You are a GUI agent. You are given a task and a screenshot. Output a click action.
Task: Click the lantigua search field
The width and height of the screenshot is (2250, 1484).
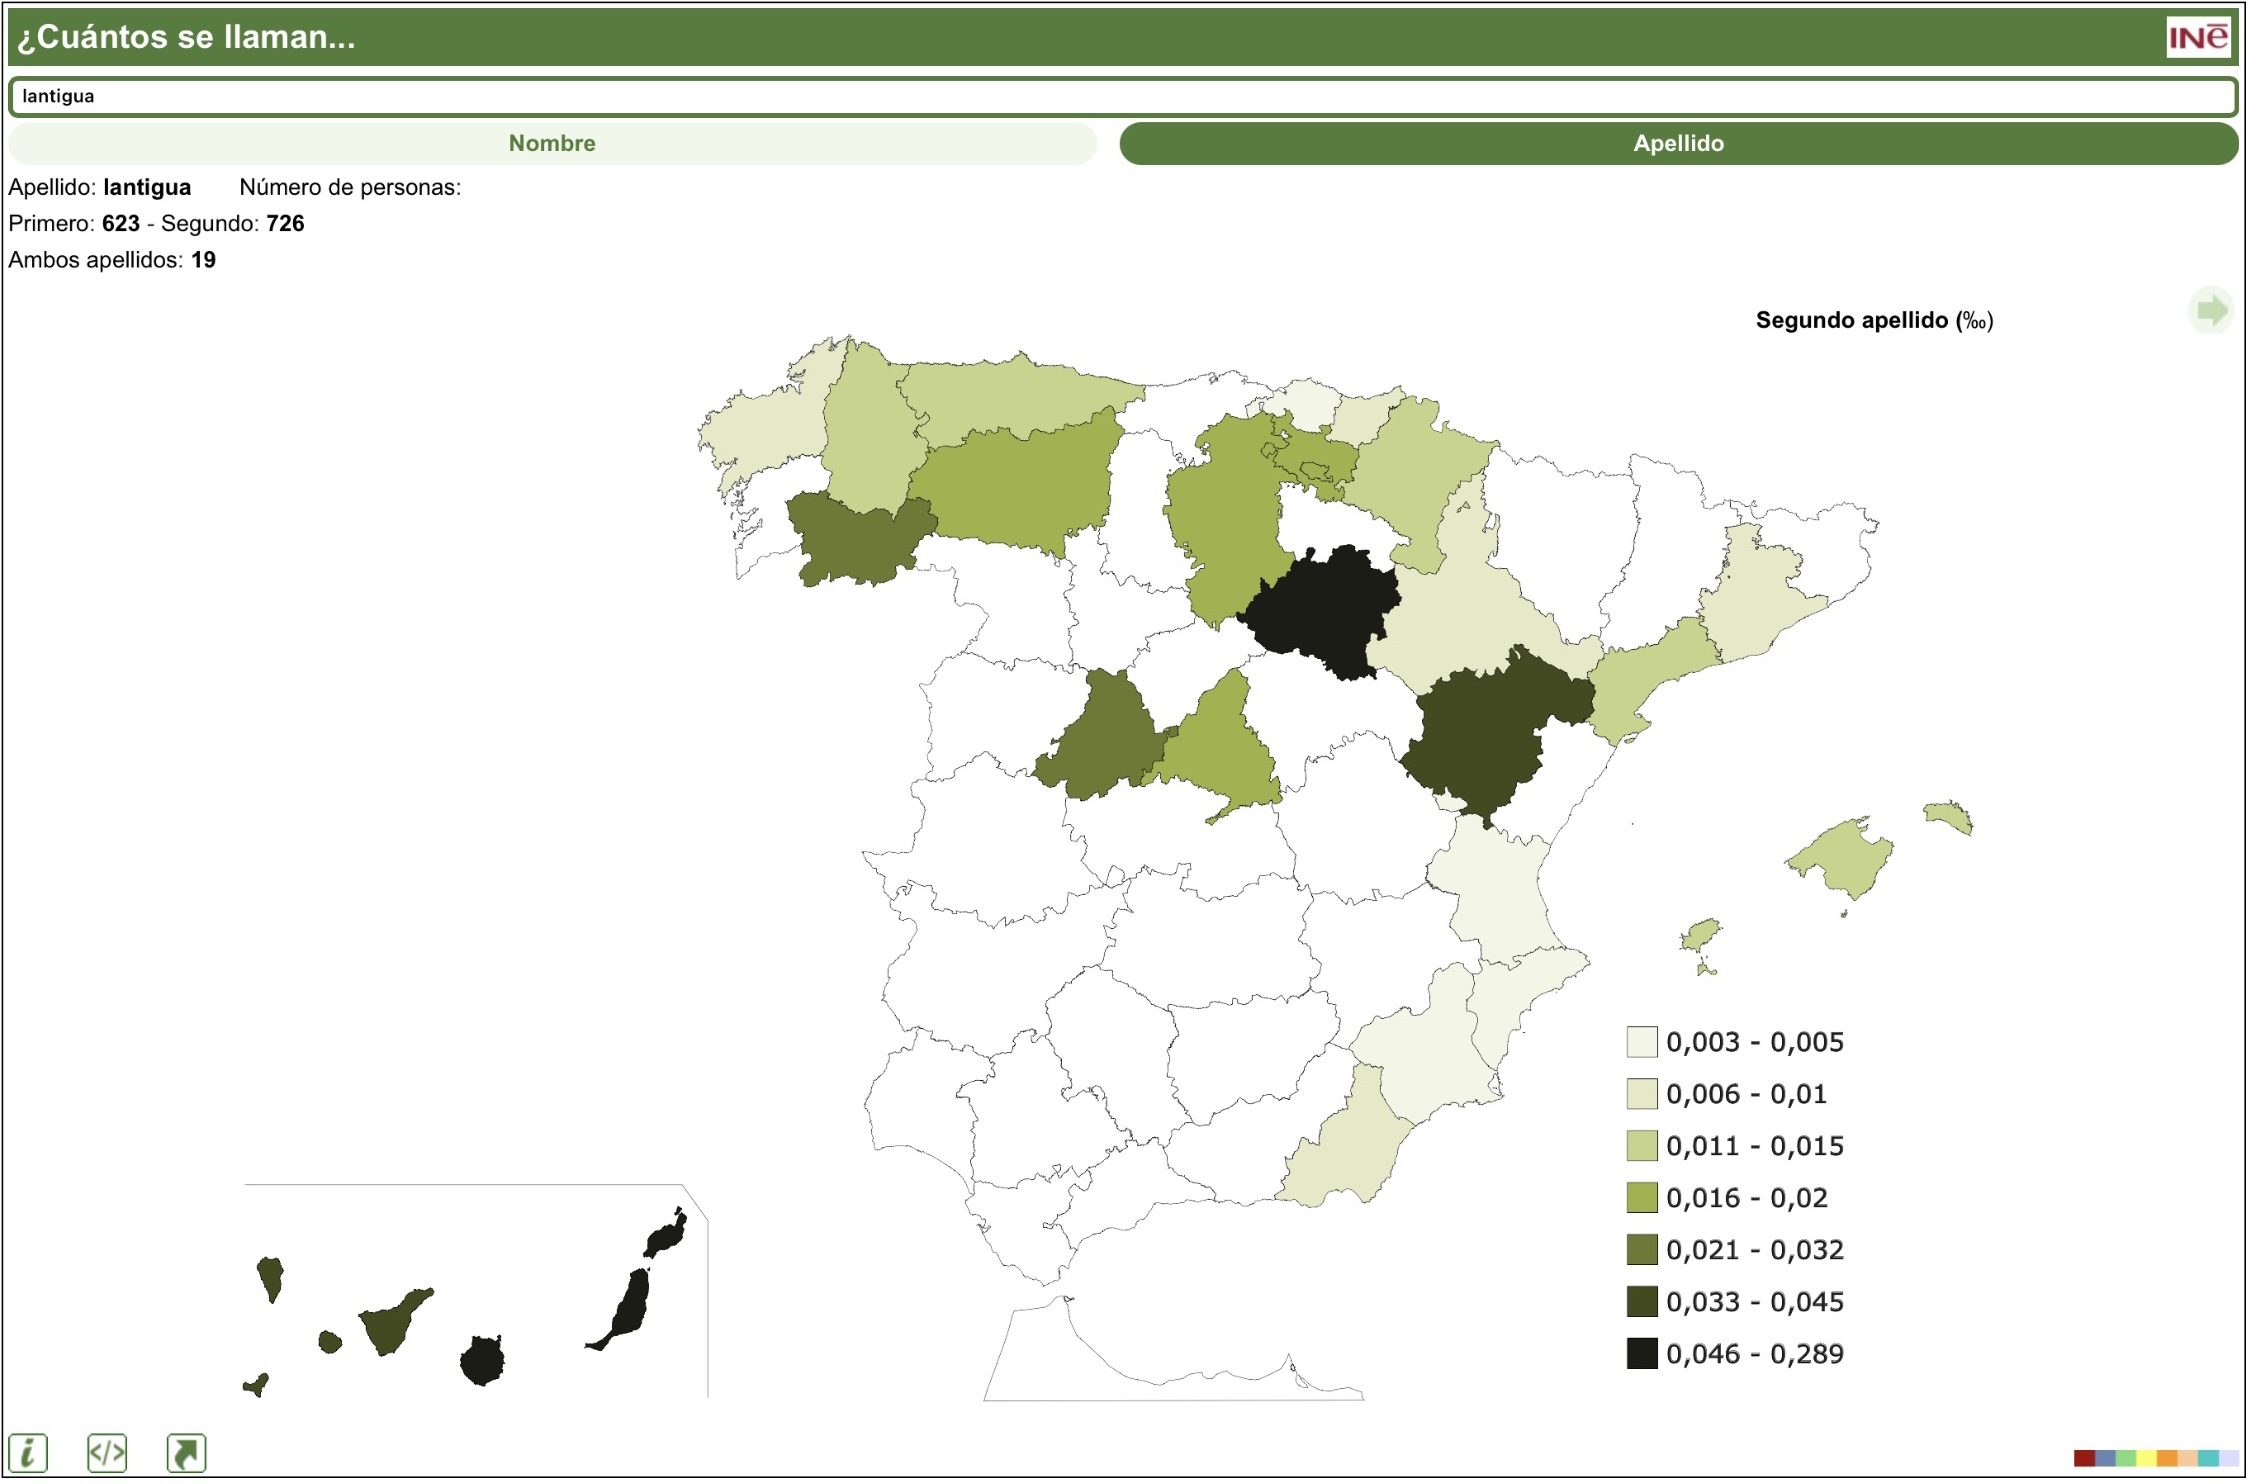click(x=1120, y=97)
